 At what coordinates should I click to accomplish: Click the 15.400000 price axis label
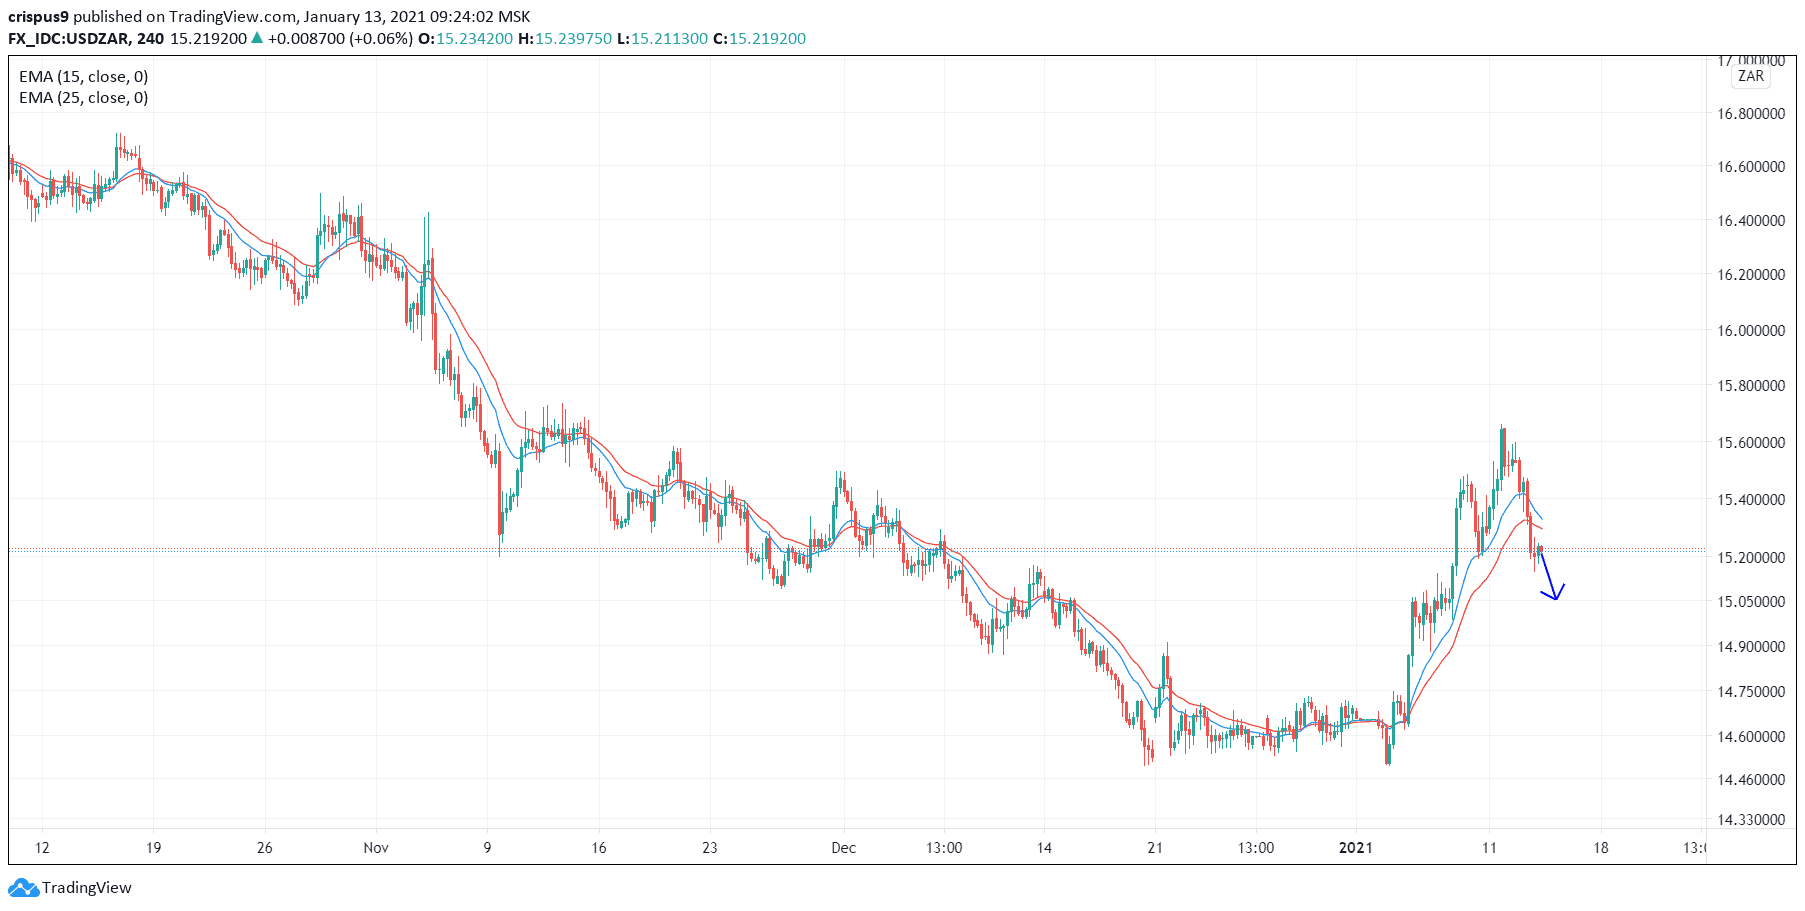pos(1751,500)
